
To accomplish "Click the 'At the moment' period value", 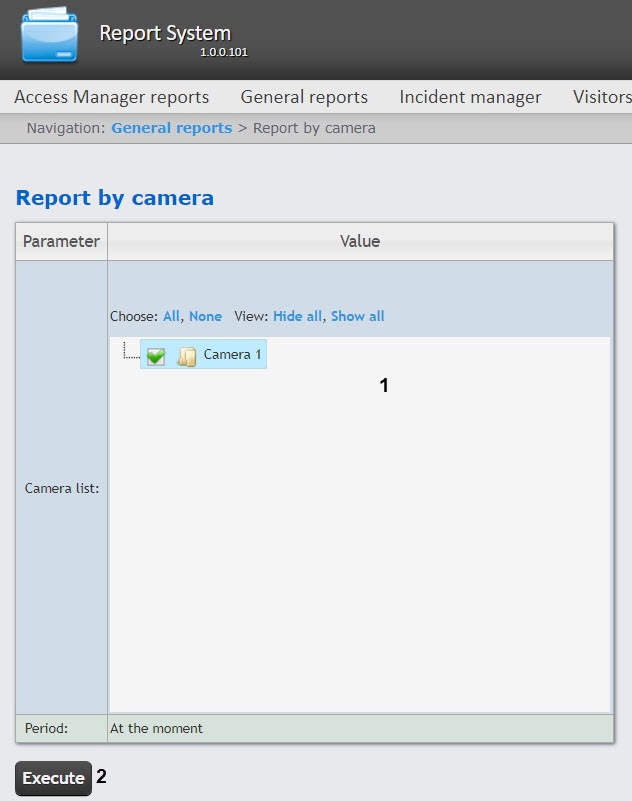I will coord(157,728).
